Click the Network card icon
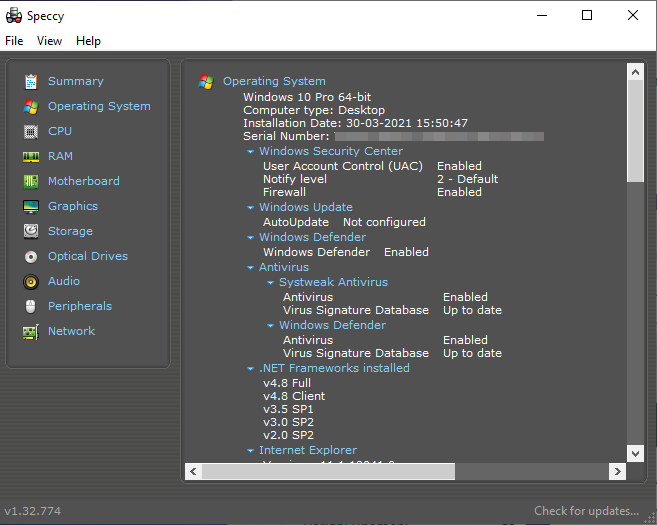 point(31,332)
